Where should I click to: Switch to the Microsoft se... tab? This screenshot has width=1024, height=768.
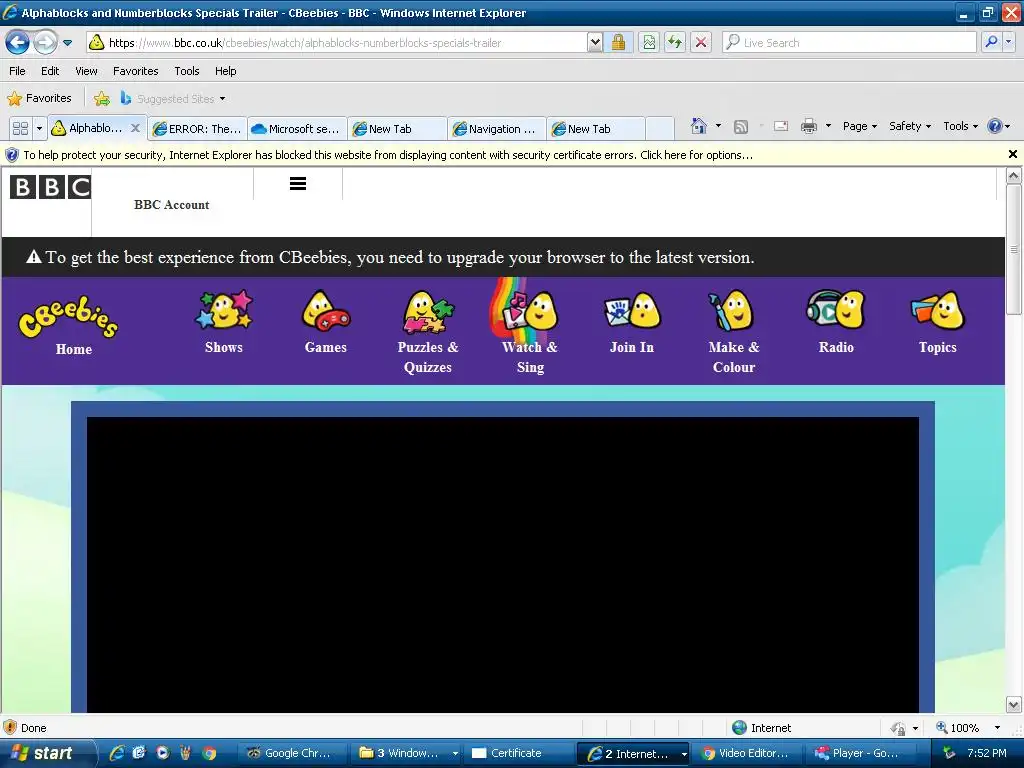pyautogui.click(x=296, y=129)
